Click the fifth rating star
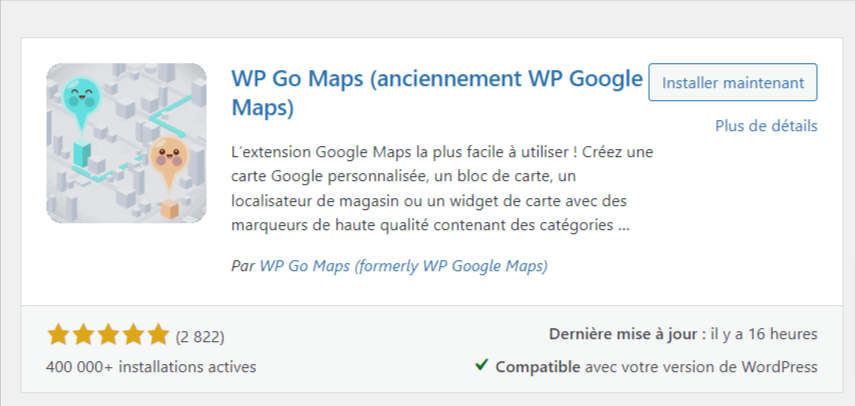Image resolution: width=855 pixels, height=406 pixels. tap(158, 335)
